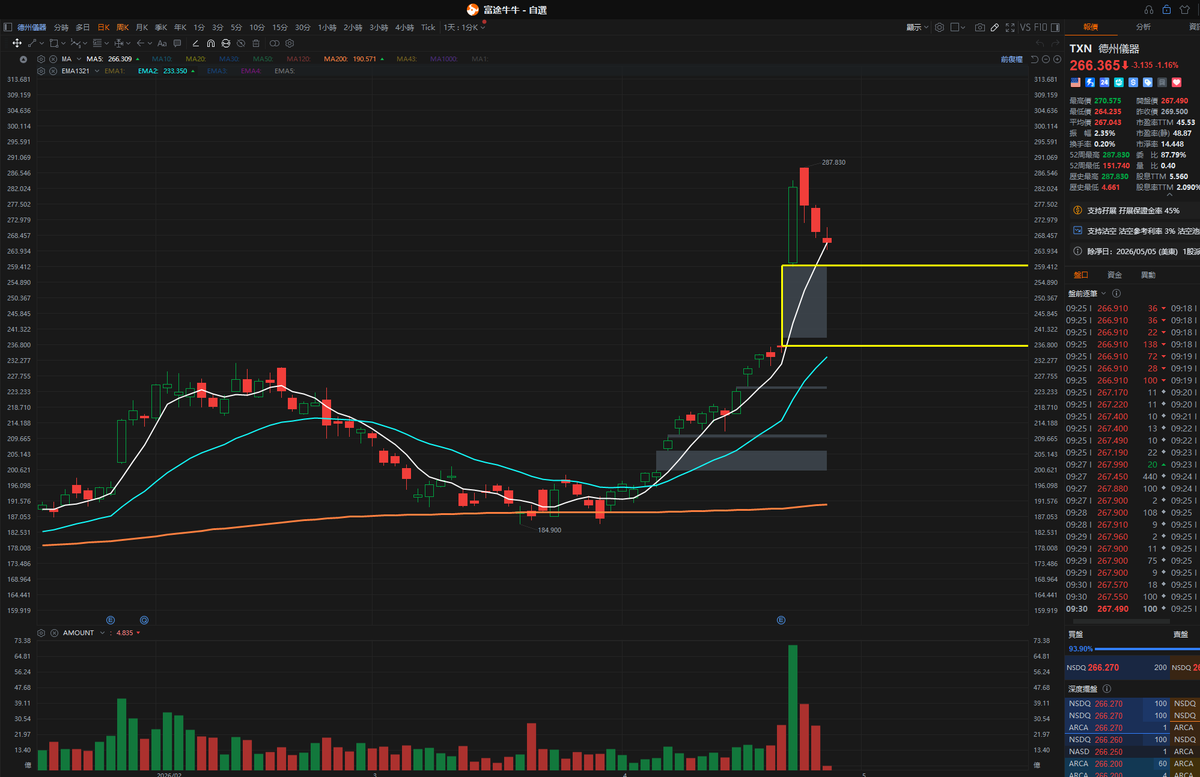Enter fullscreen chart mode

tap(1010, 27)
